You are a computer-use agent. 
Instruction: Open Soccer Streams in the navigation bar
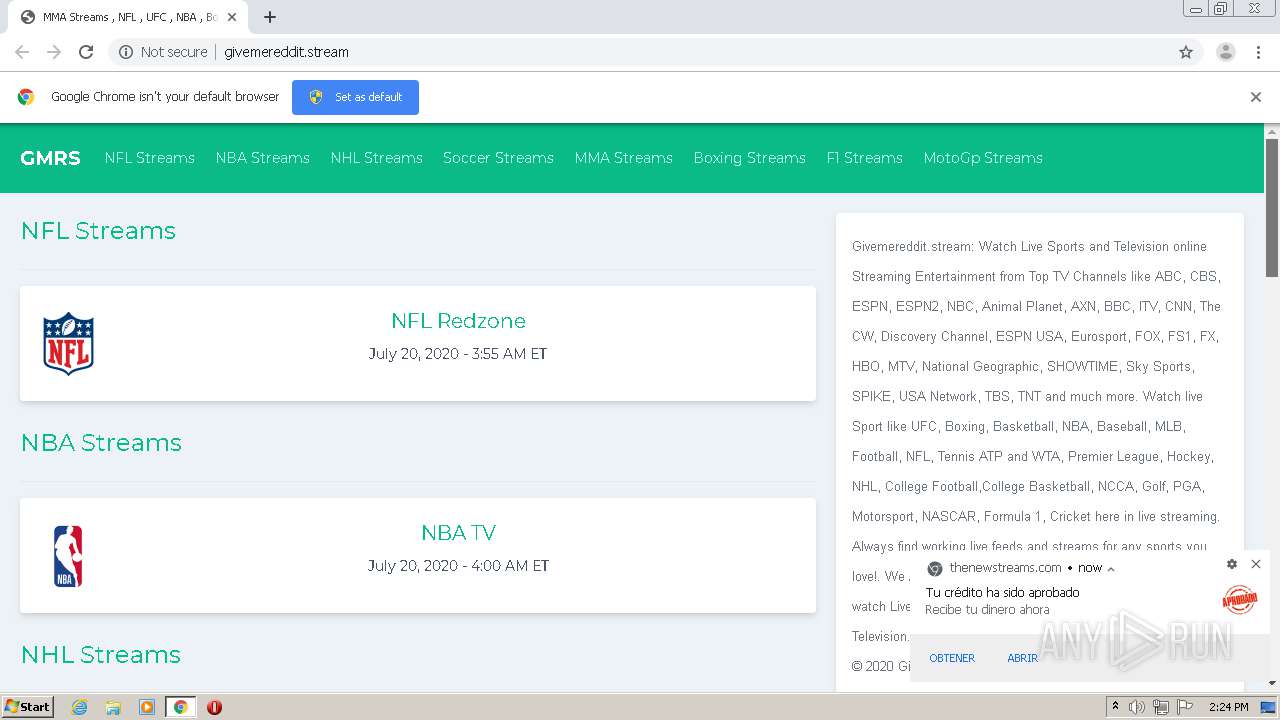pyautogui.click(x=498, y=158)
